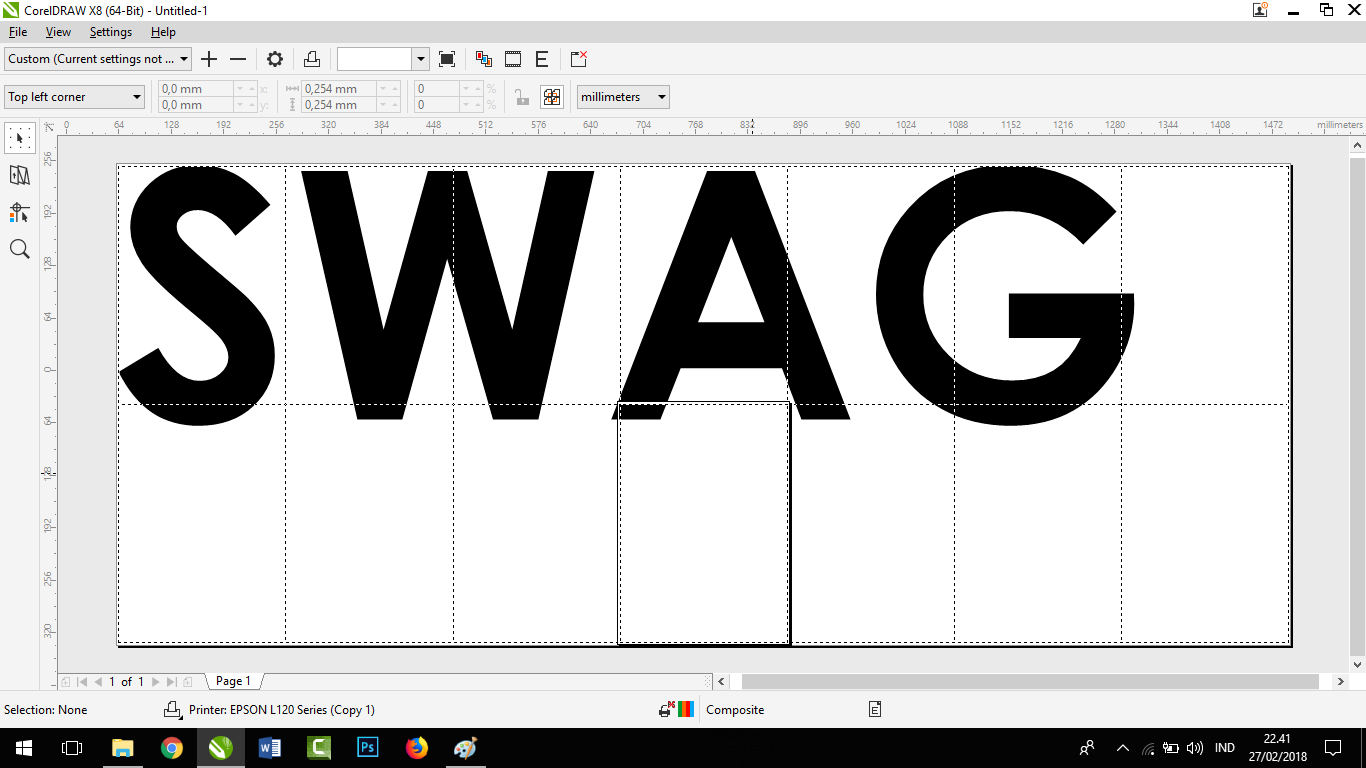1366x768 pixels.
Task: Click the horizontal scrollbar thumb
Action: (1030, 682)
